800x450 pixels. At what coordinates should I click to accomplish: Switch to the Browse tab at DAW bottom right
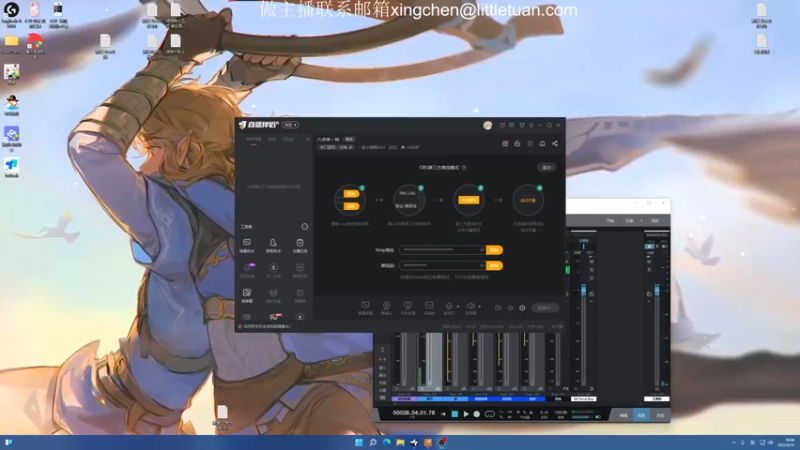[660, 415]
